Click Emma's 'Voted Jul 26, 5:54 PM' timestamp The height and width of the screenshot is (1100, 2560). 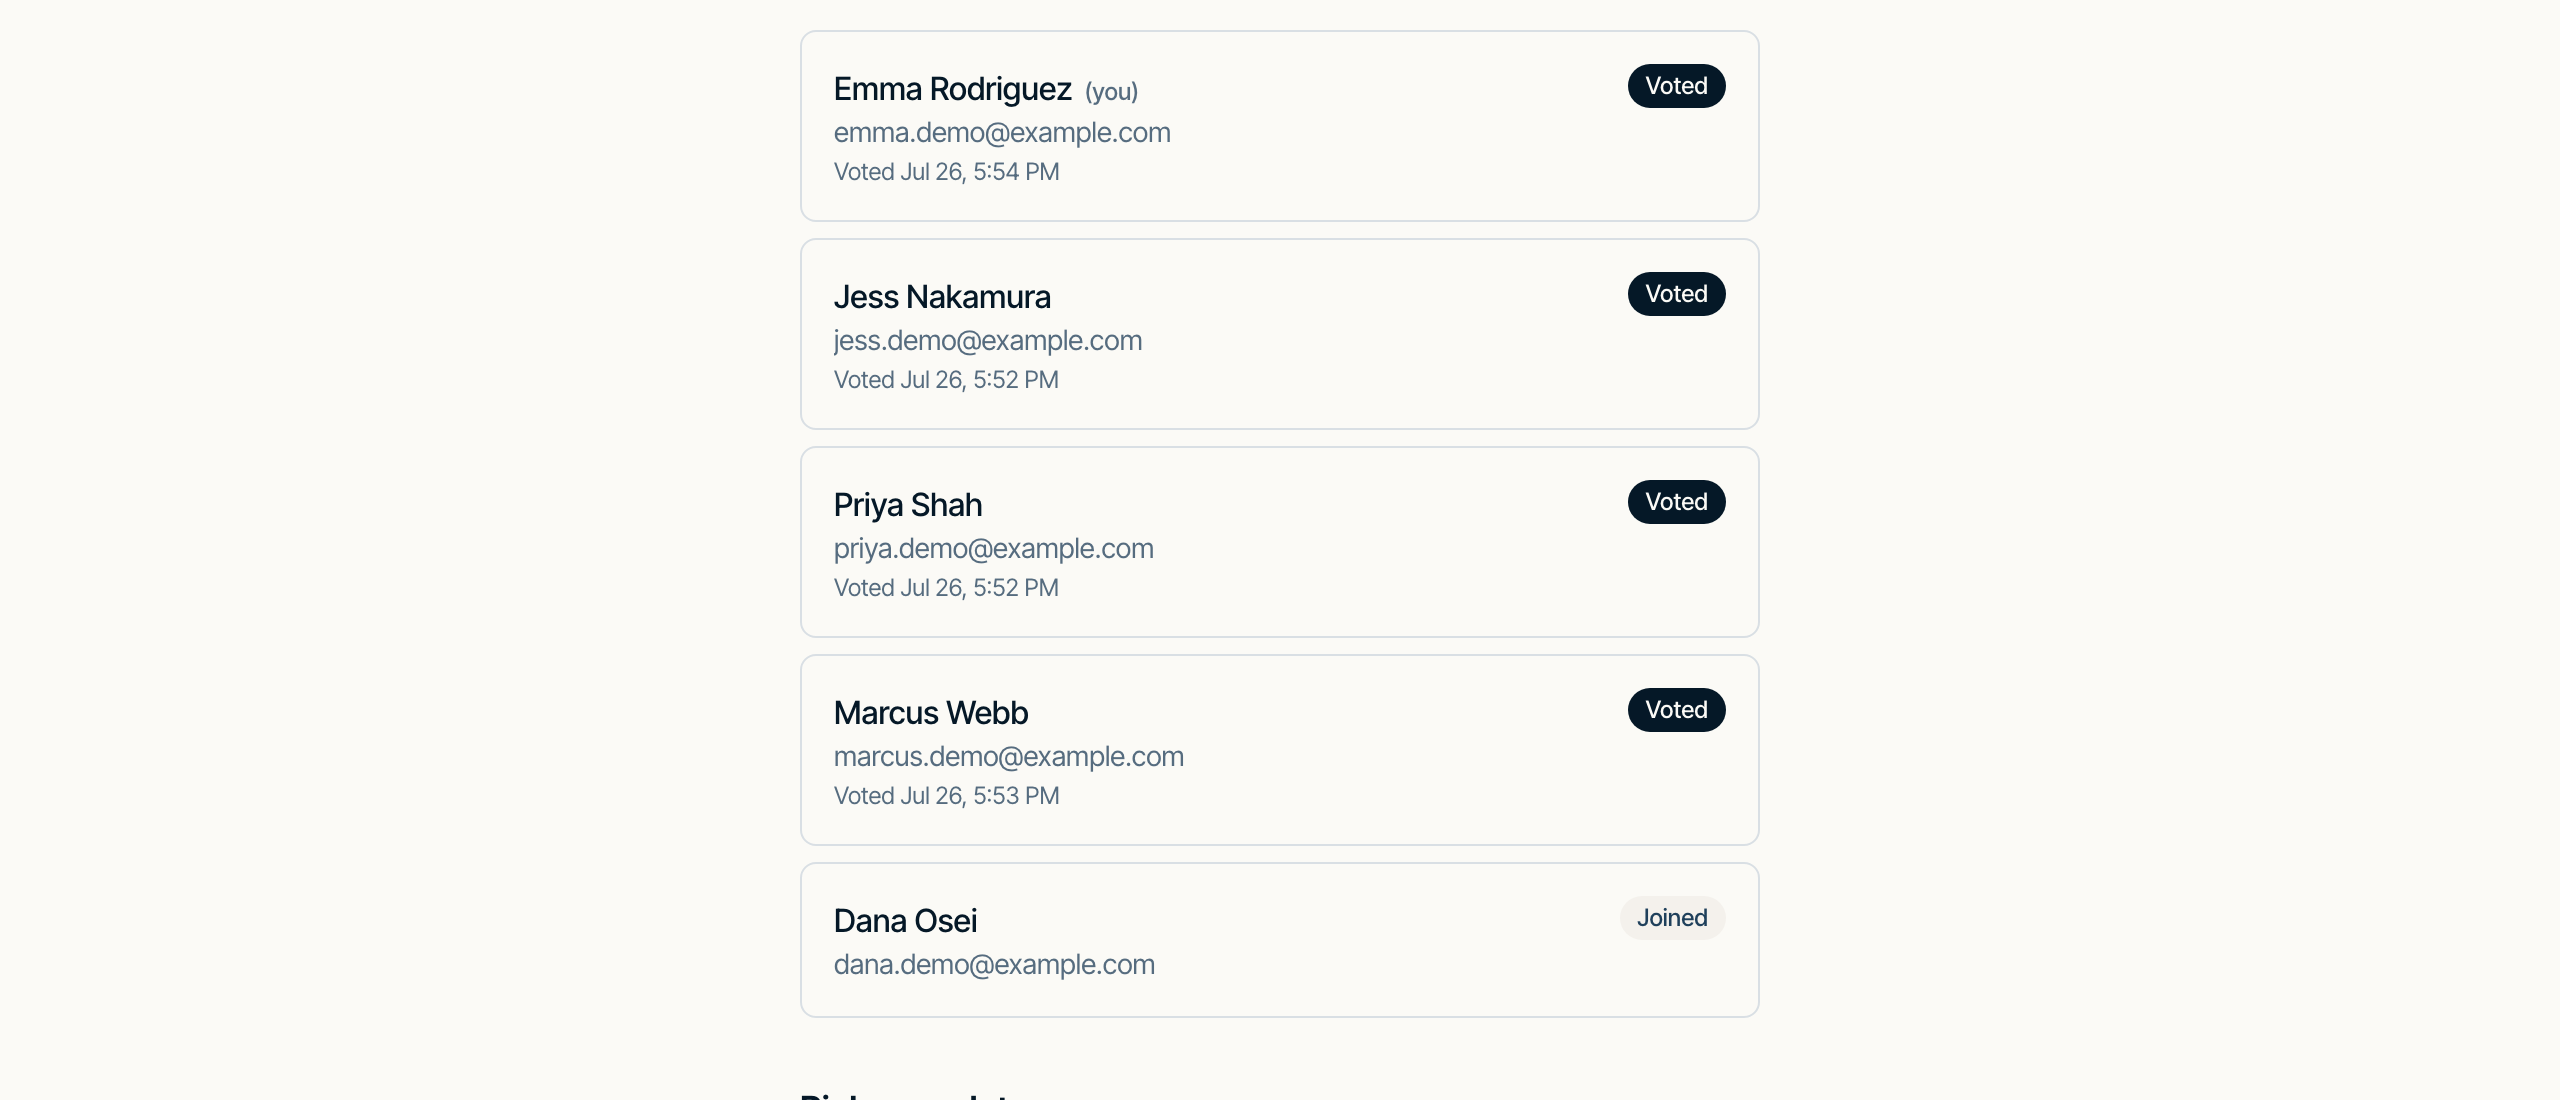[946, 172]
